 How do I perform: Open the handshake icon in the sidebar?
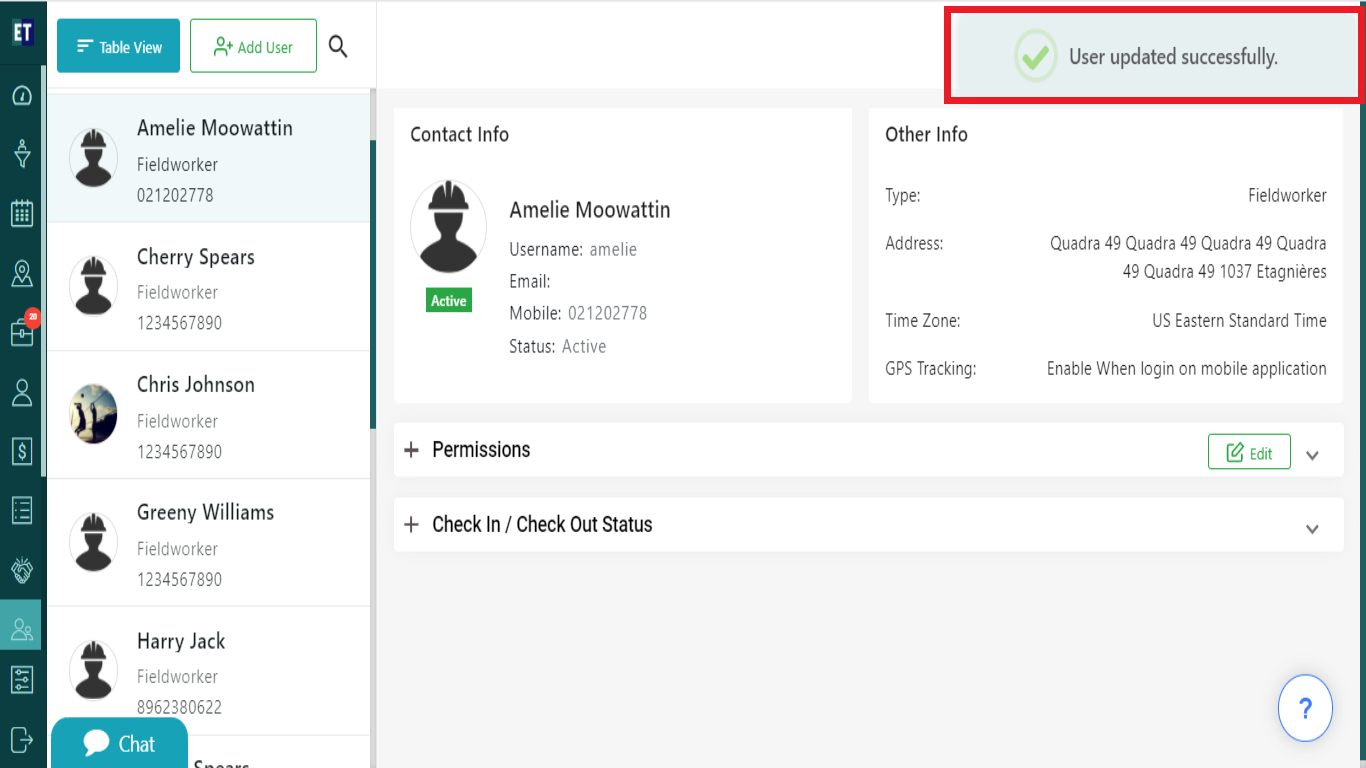click(22, 570)
